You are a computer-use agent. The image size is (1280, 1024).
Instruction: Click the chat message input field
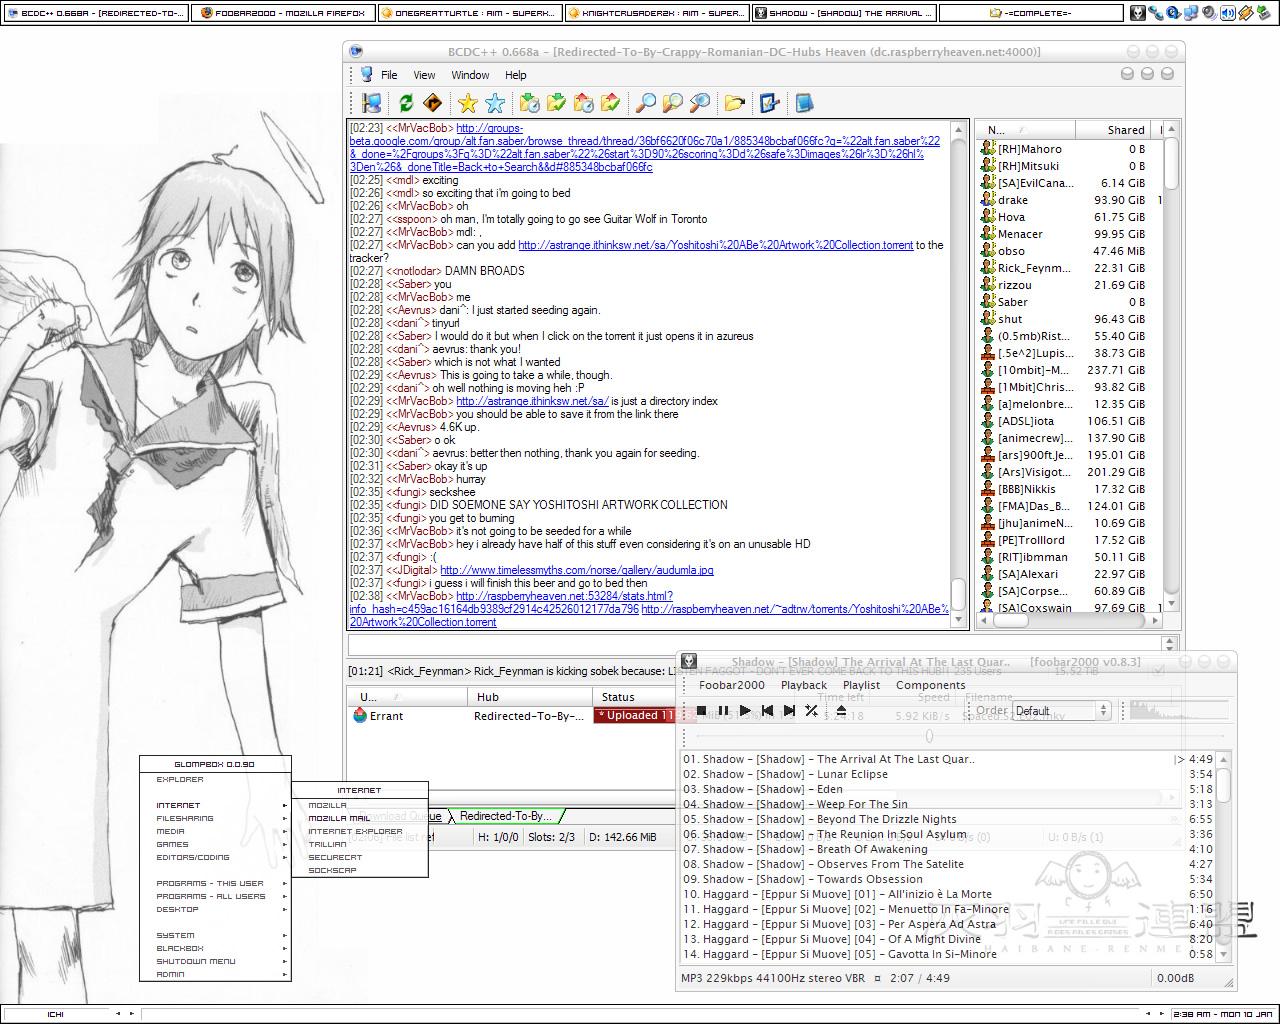(755, 644)
